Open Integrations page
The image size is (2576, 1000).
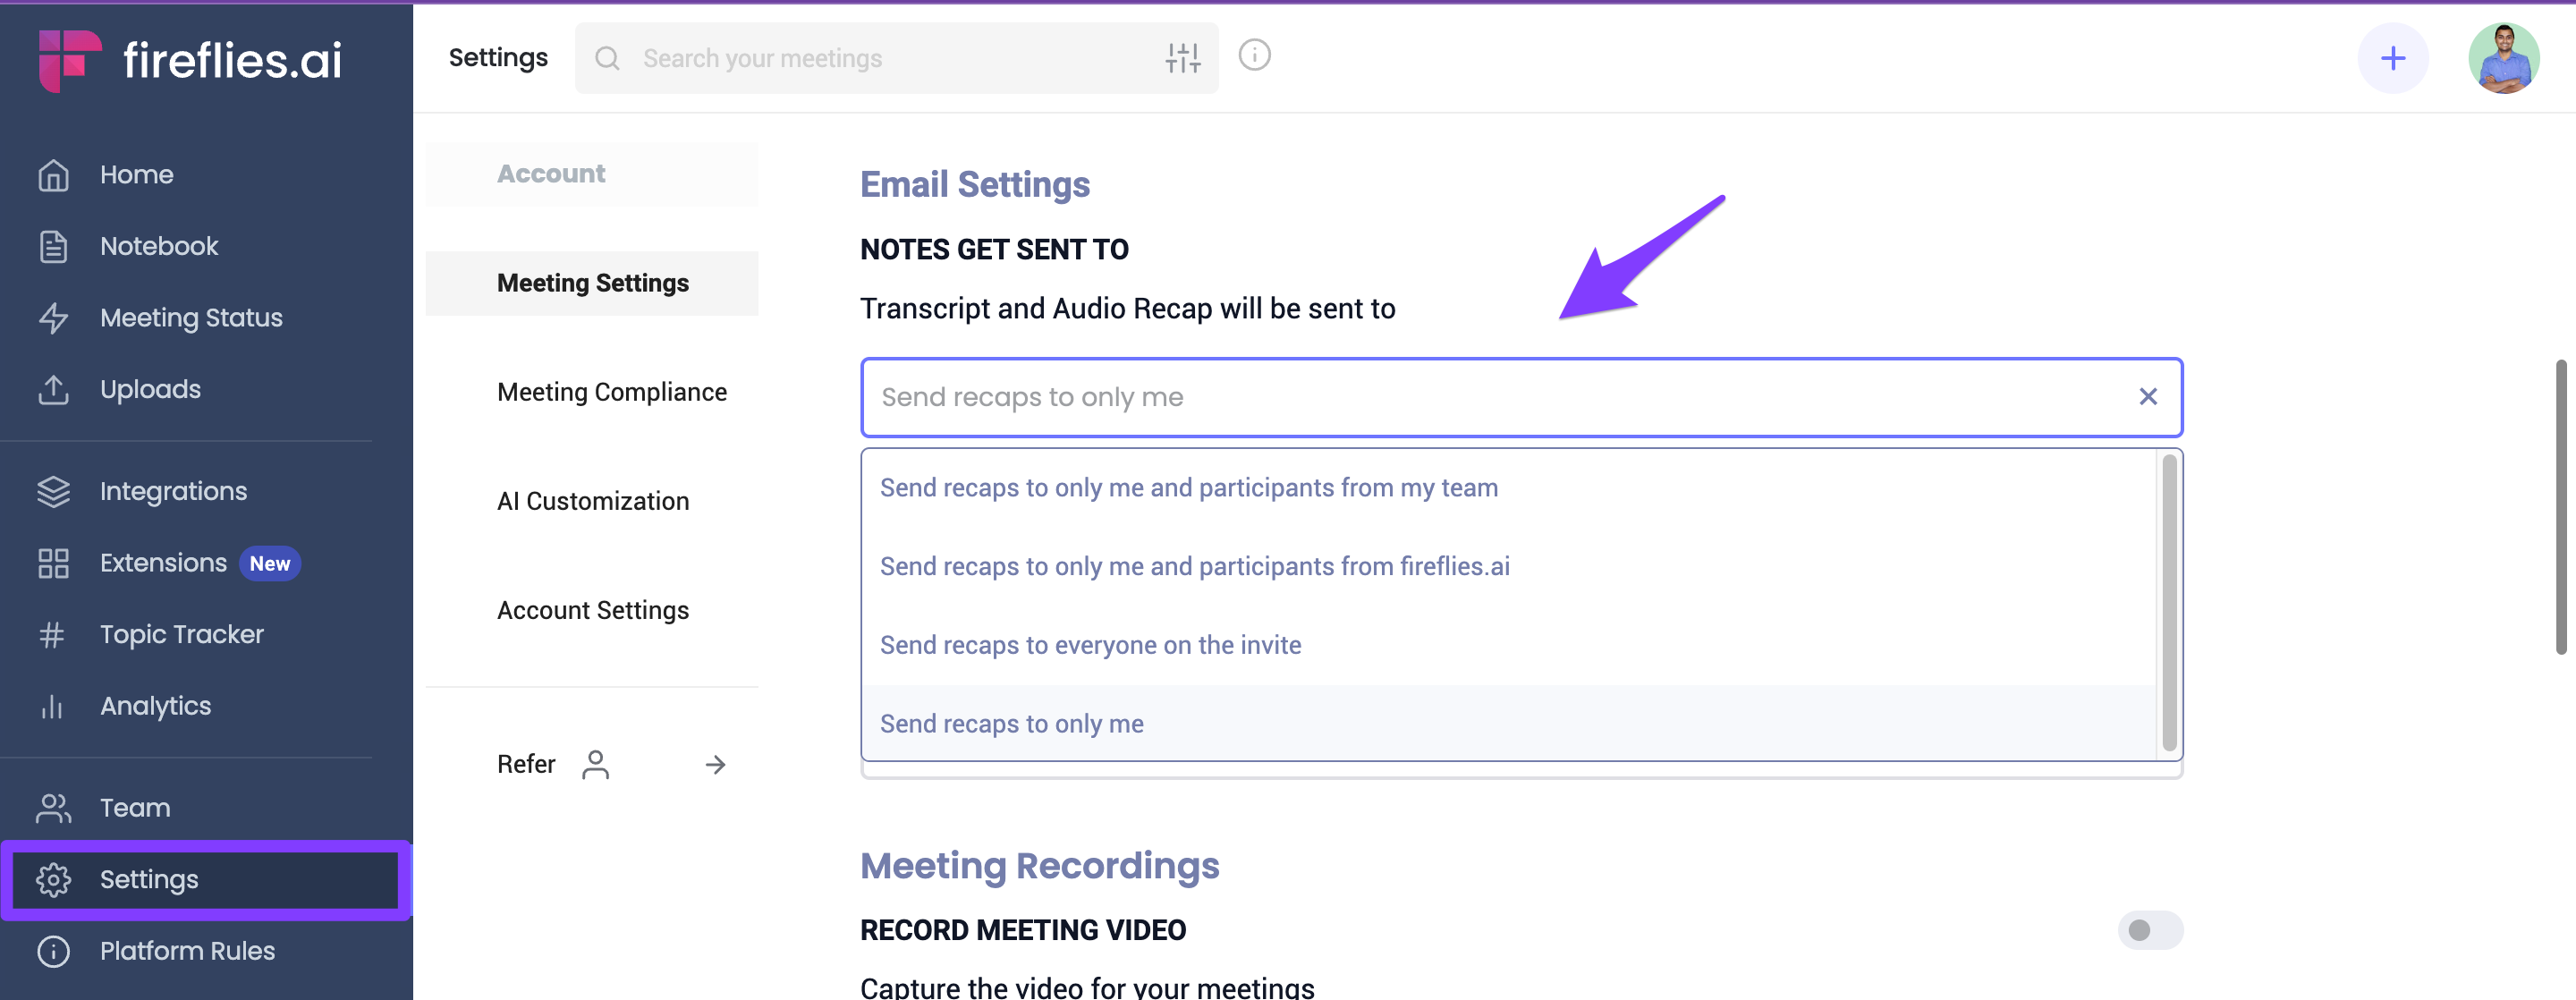(x=173, y=491)
